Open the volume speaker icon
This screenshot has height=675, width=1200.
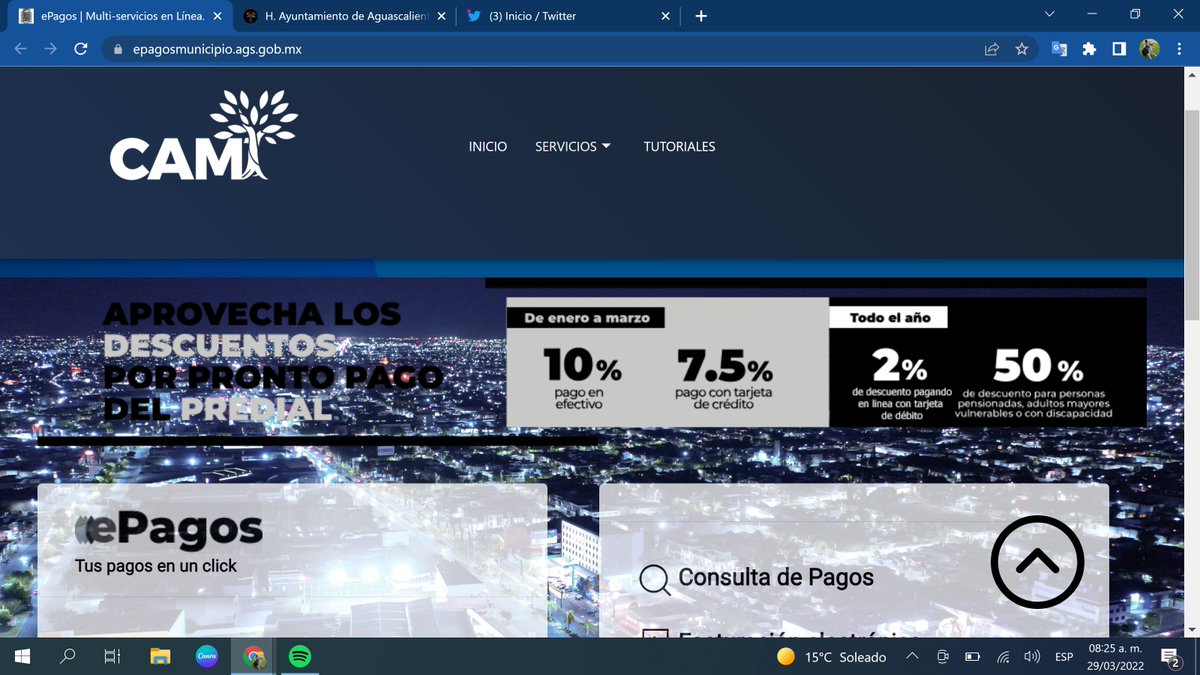[1032, 657]
